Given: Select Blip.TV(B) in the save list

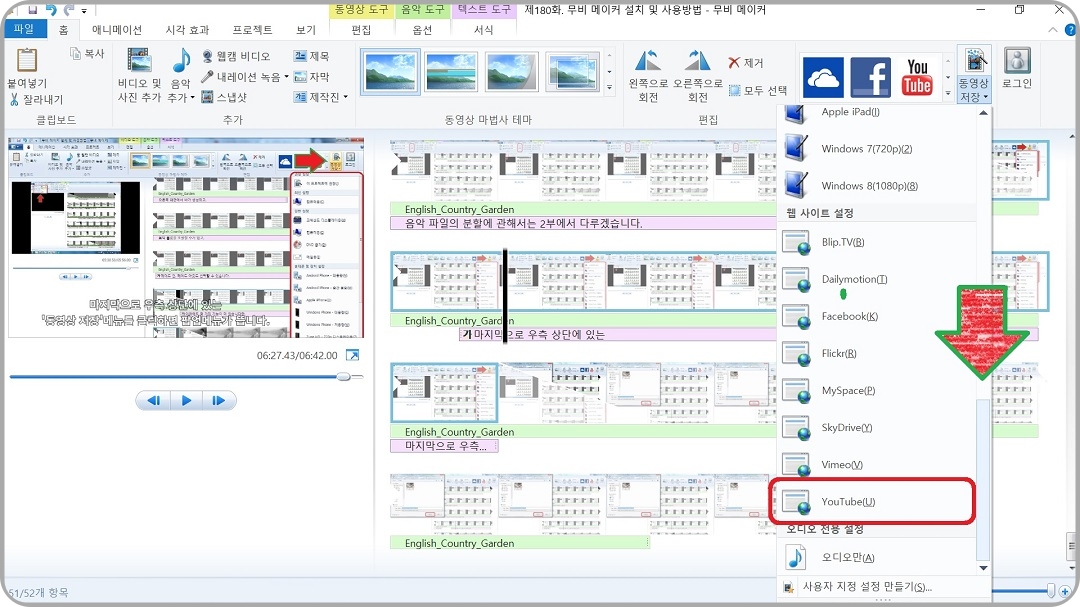Looking at the screenshot, I should coord(876,242).
